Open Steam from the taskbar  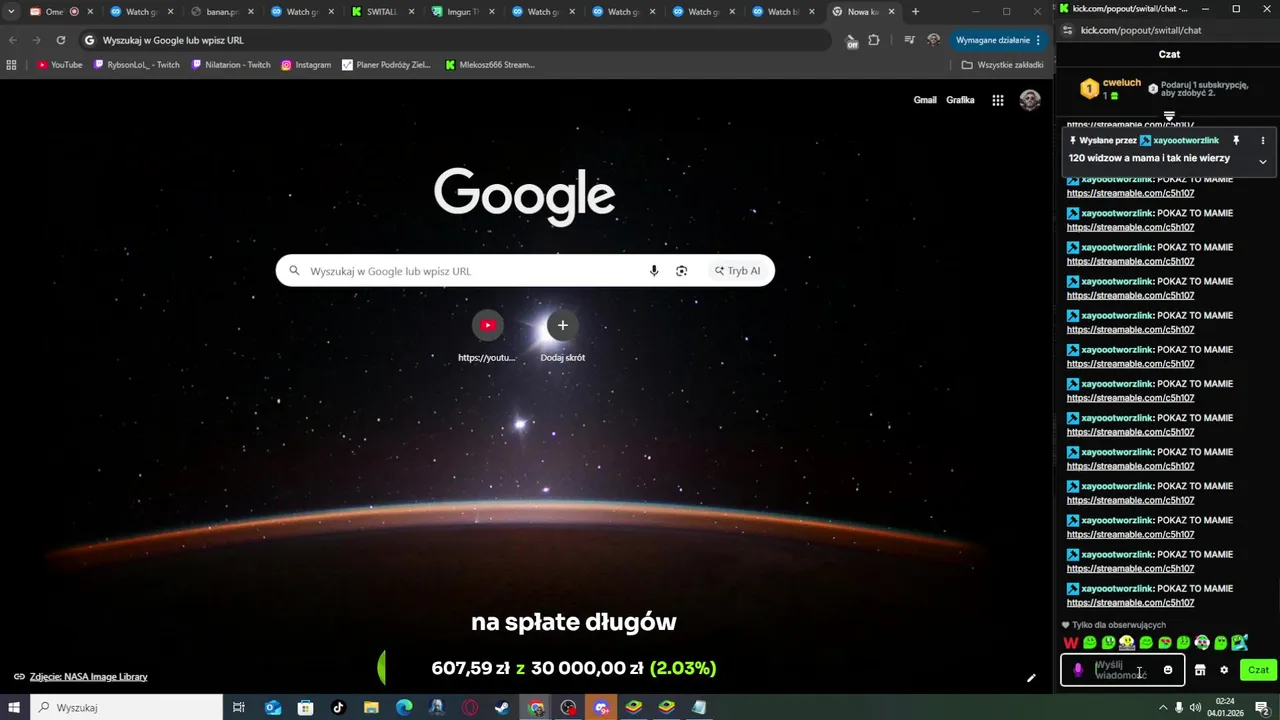501,708
